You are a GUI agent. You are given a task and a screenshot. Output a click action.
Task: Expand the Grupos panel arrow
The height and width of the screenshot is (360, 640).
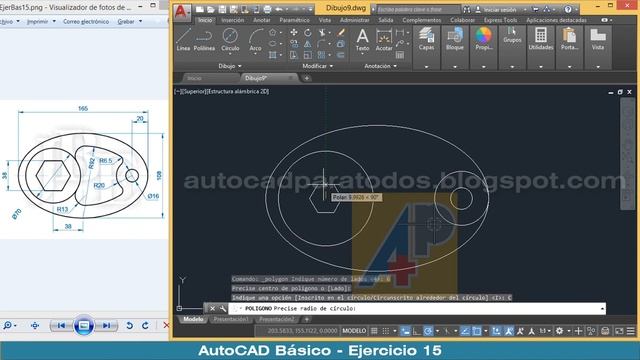click(x=512, y=67)
